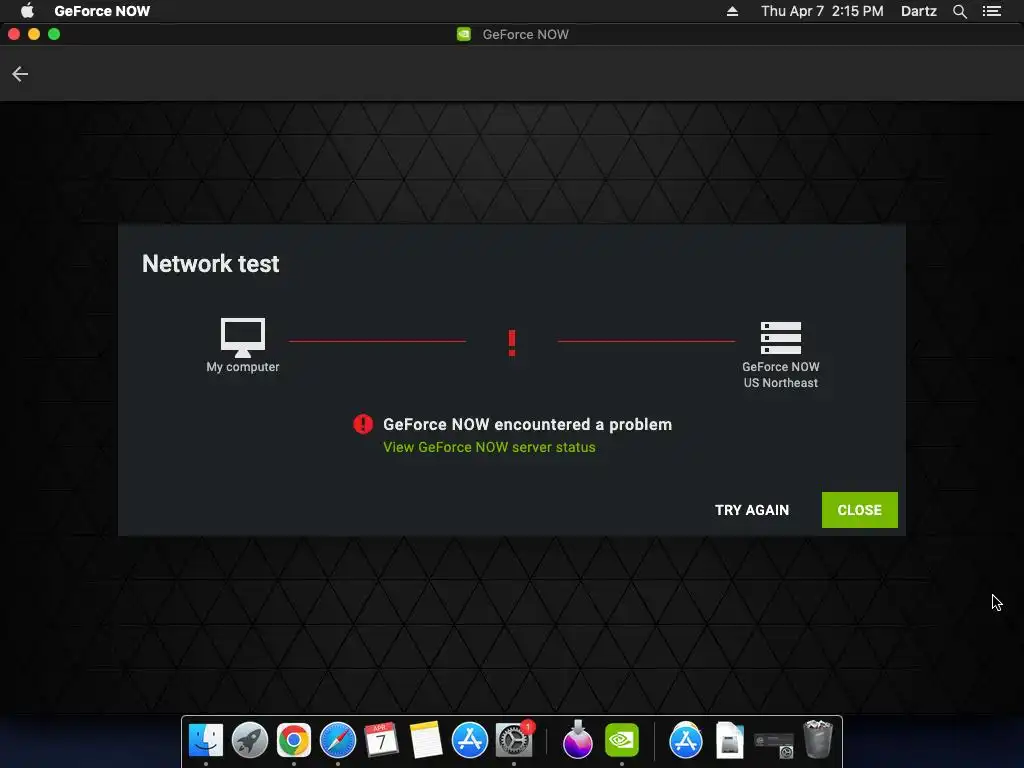Open the purple orb downloader app in the Dock
This screenshot has height=768, width=1024.
point(577,741)
